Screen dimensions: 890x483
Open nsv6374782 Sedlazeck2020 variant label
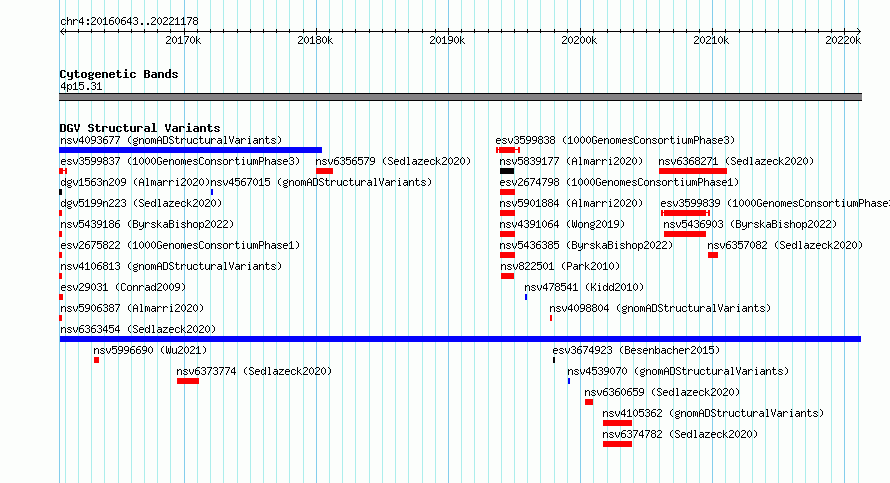680,434
